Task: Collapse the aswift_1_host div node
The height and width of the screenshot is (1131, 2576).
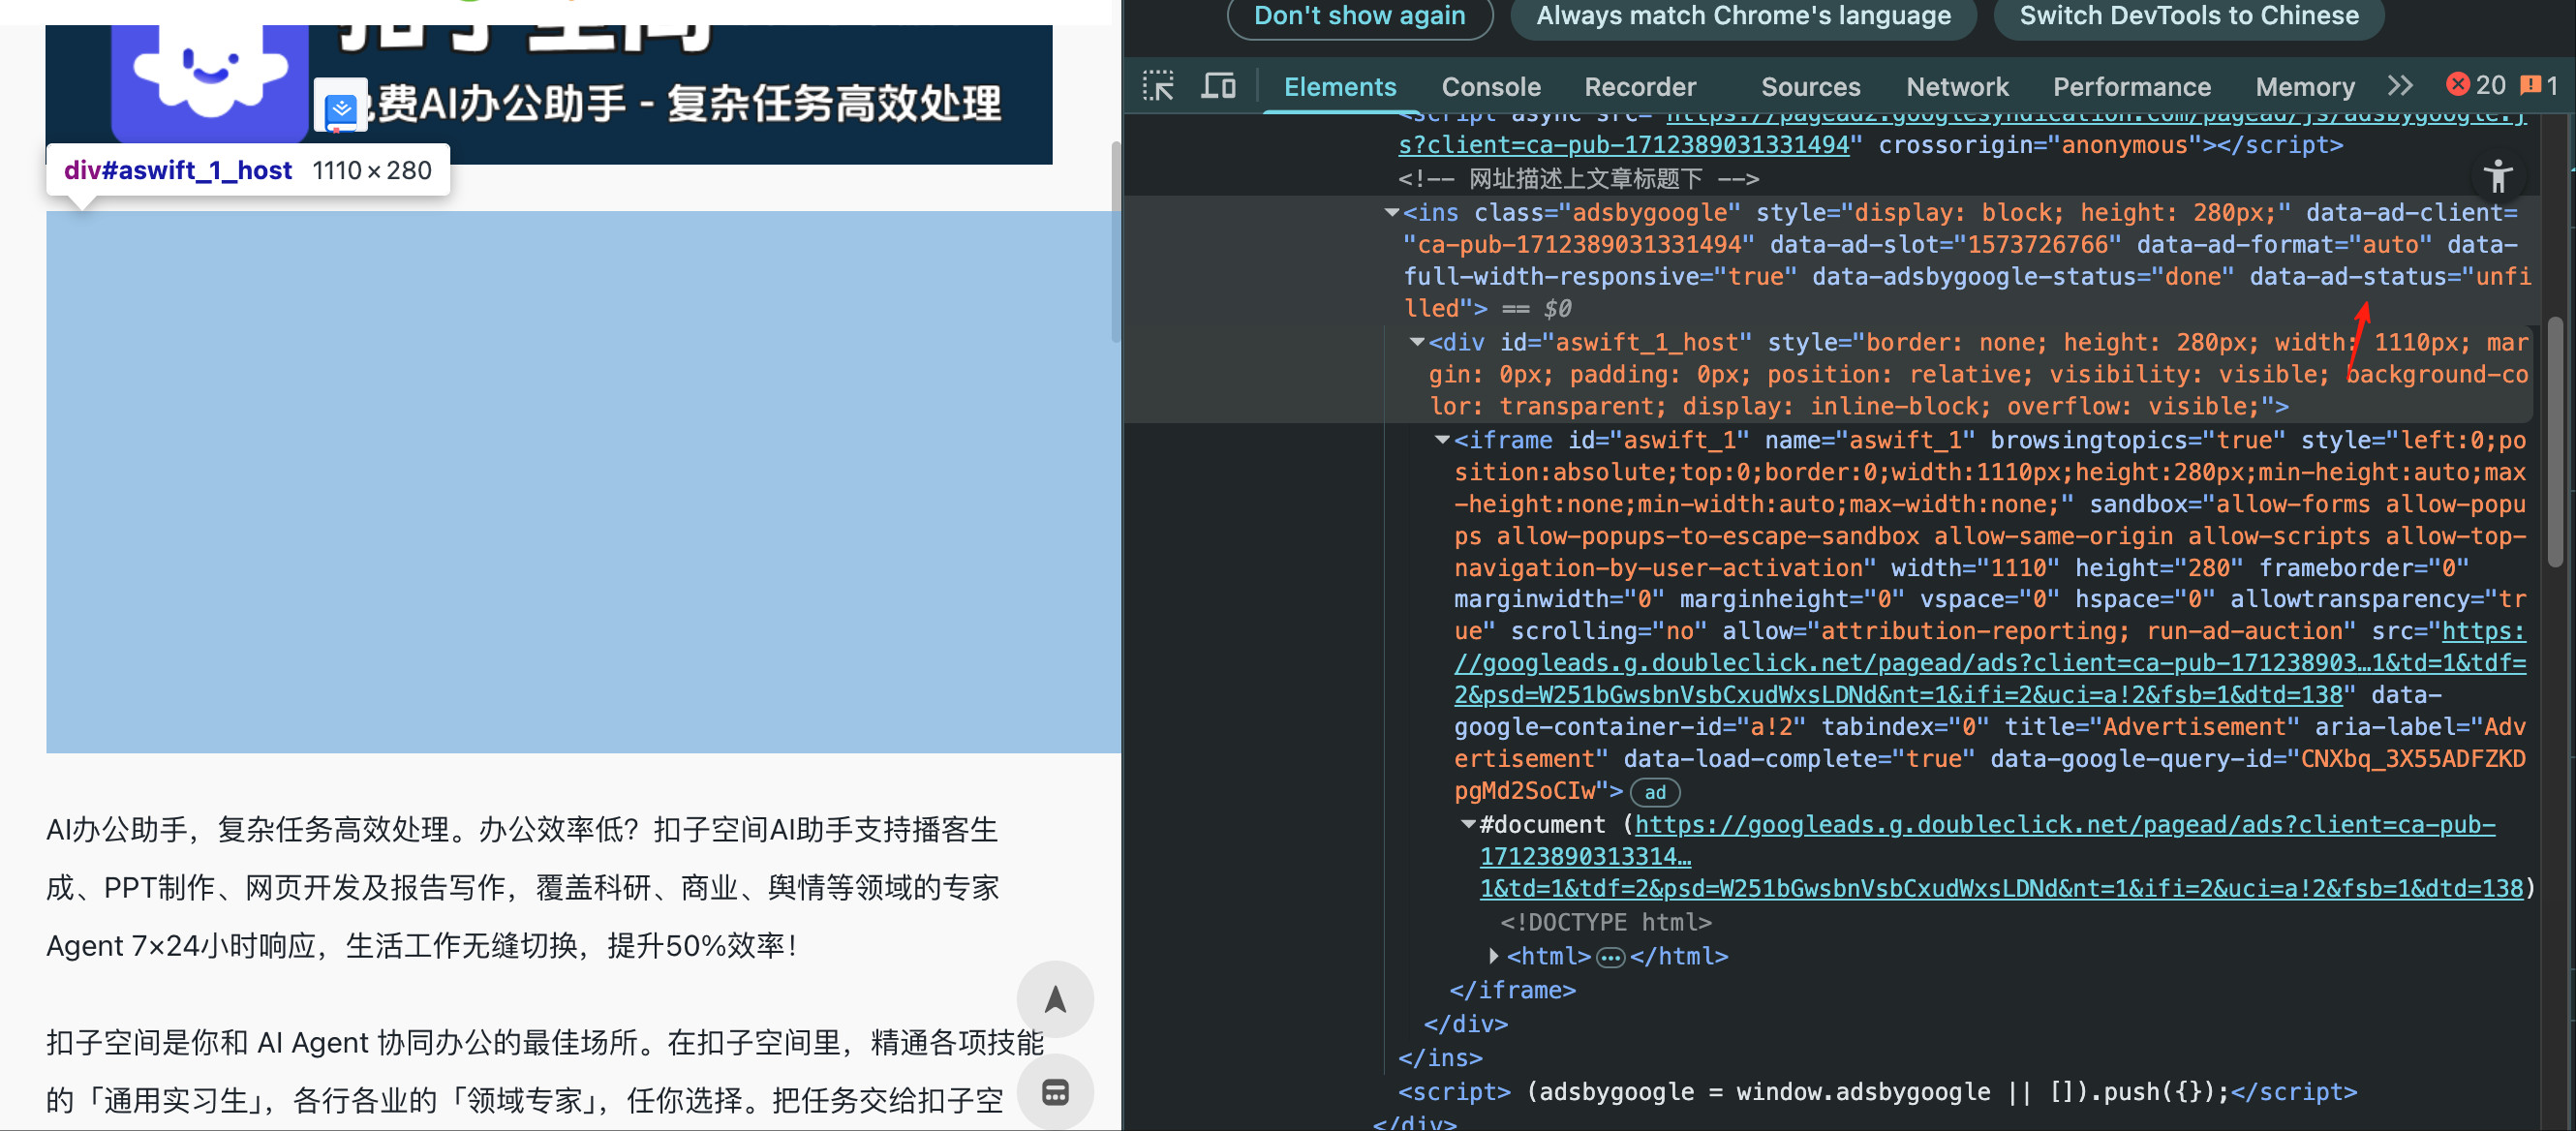Action: tap(1417, 342)
